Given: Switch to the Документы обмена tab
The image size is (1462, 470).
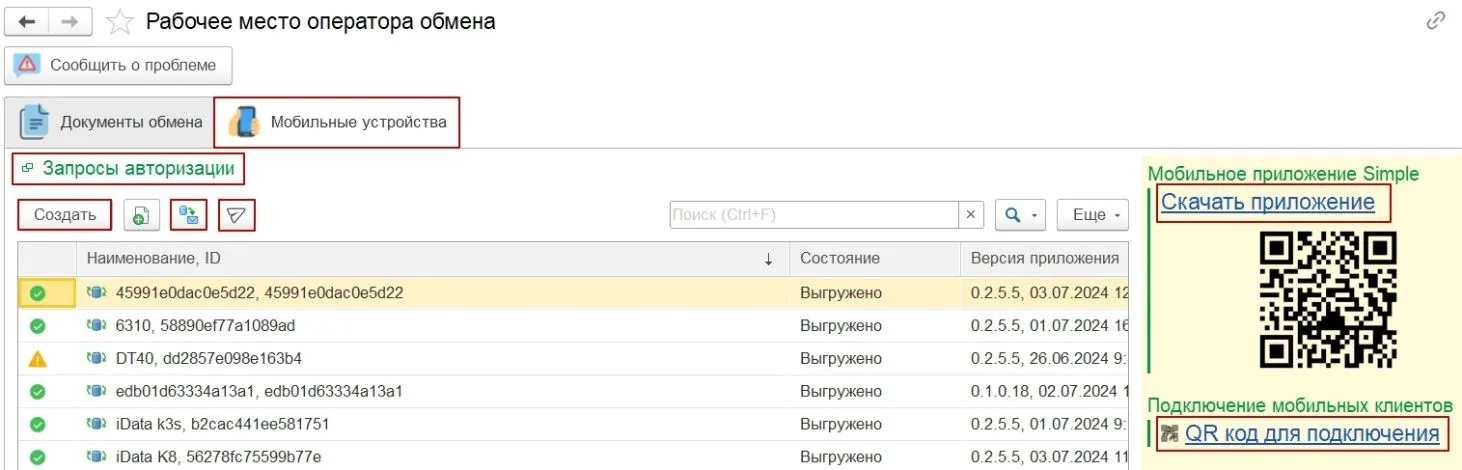Looking at the screenshot, I should 110,123.
